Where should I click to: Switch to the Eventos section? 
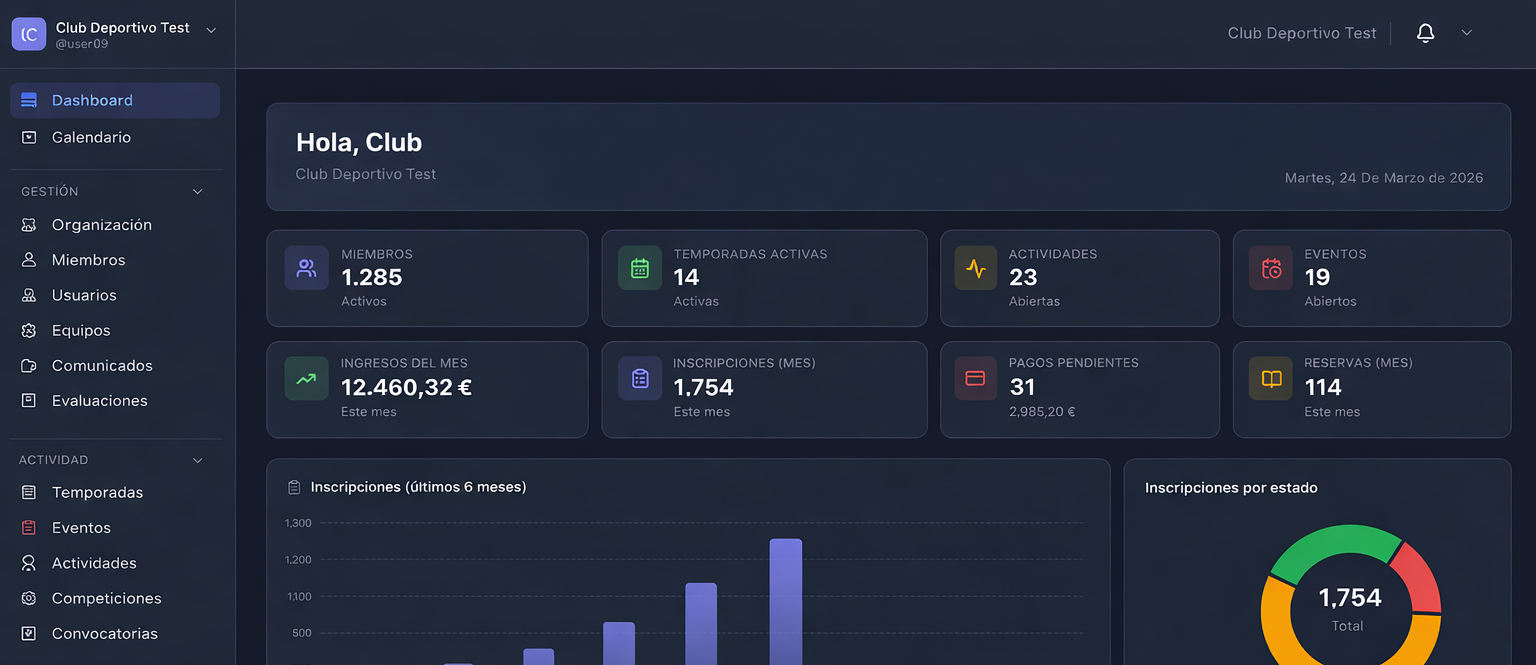81,527
